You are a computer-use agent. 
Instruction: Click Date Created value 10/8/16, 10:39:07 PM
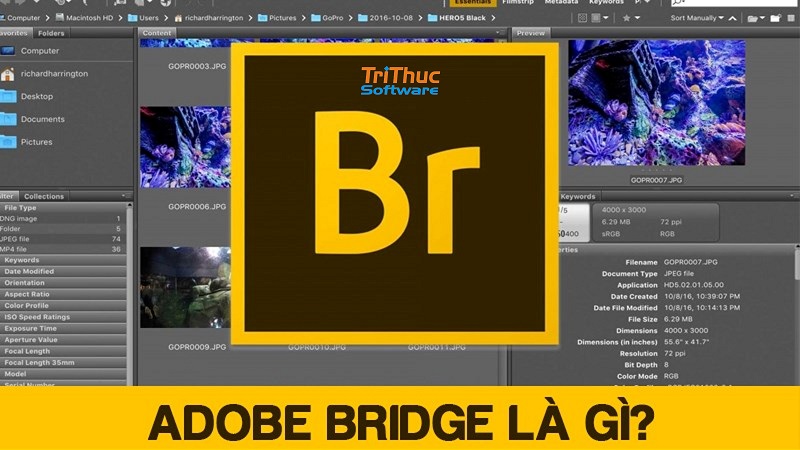702,296
